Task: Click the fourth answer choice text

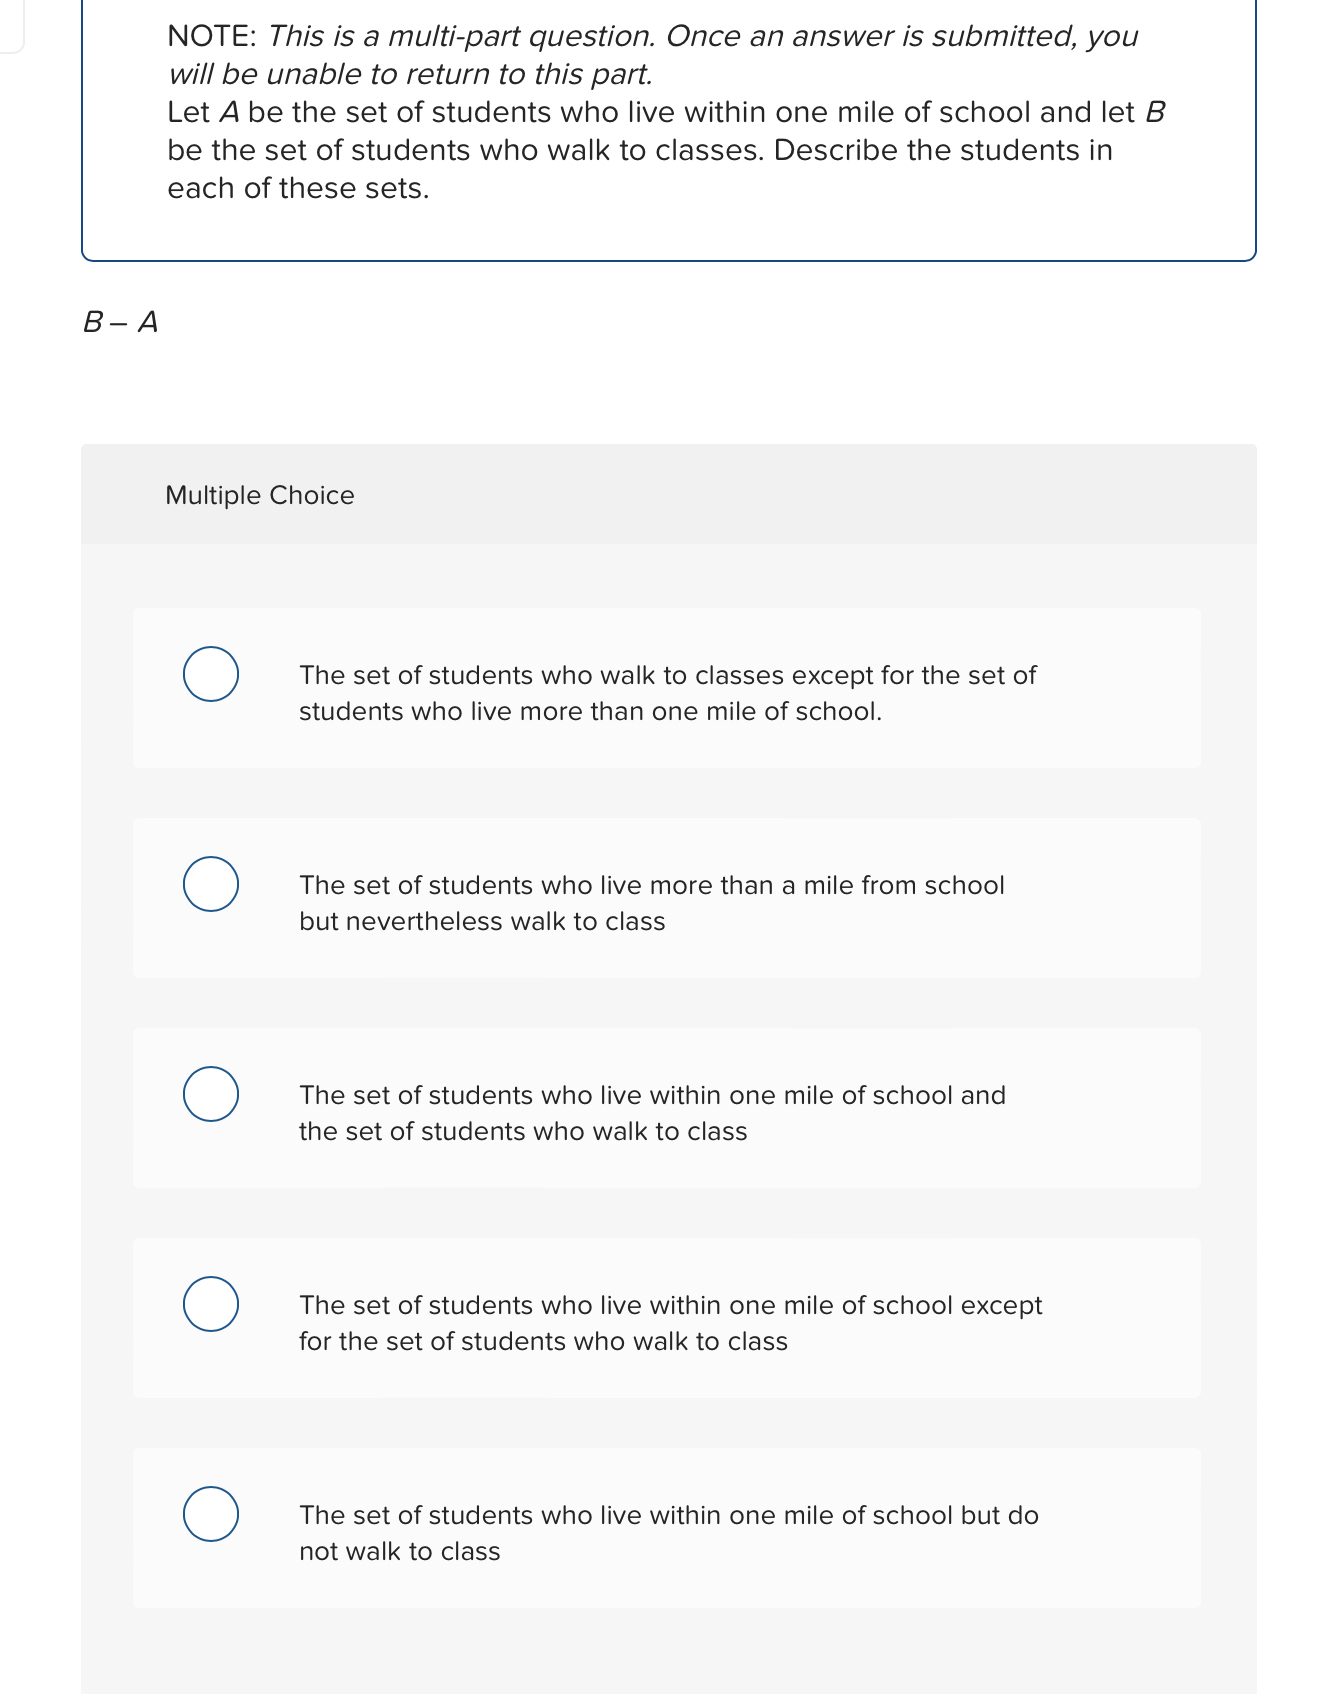Action: (670, 1323)
